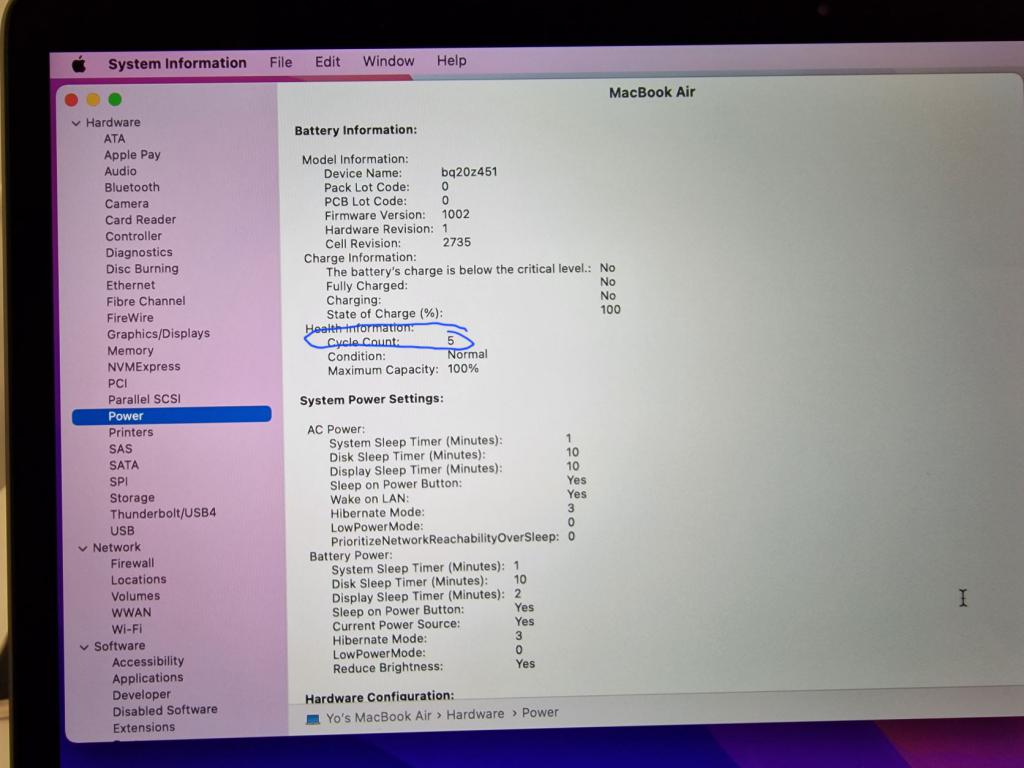Select ATA in the sidebar
The height and width of the screenshot is (768, 1024).
(x=114, y=138)
